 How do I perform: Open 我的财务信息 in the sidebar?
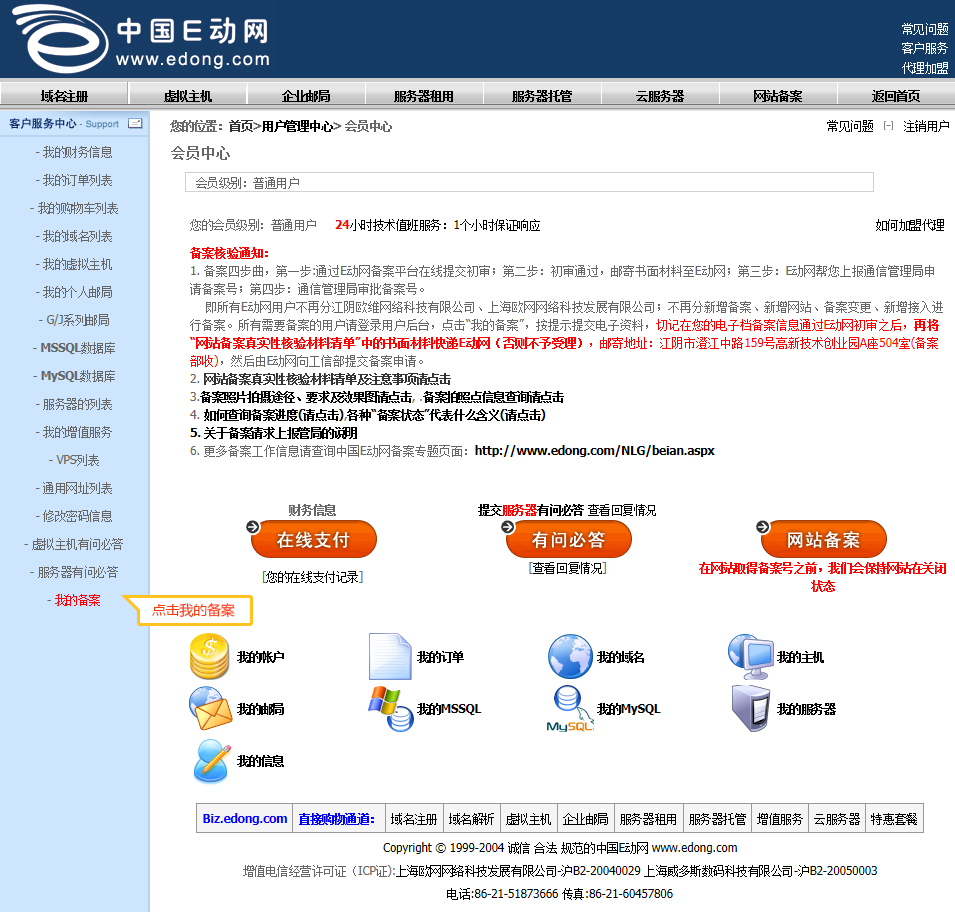coord(77,152)
